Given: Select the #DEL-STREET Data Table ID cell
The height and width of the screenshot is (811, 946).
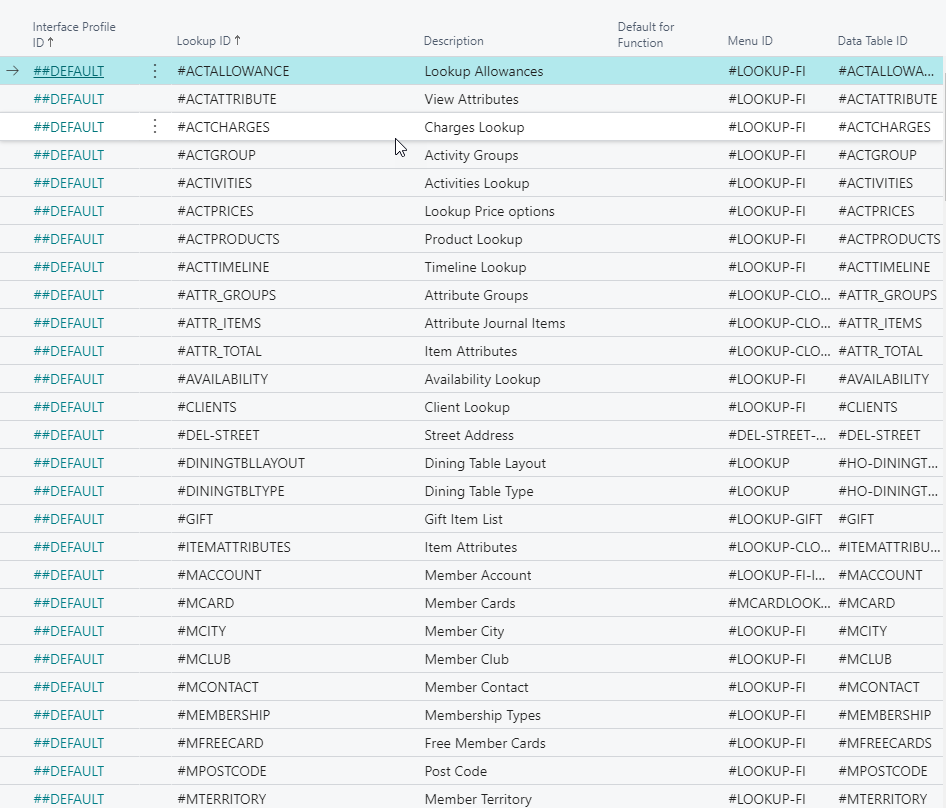Looking at the screenshot, I should (879, 435).
